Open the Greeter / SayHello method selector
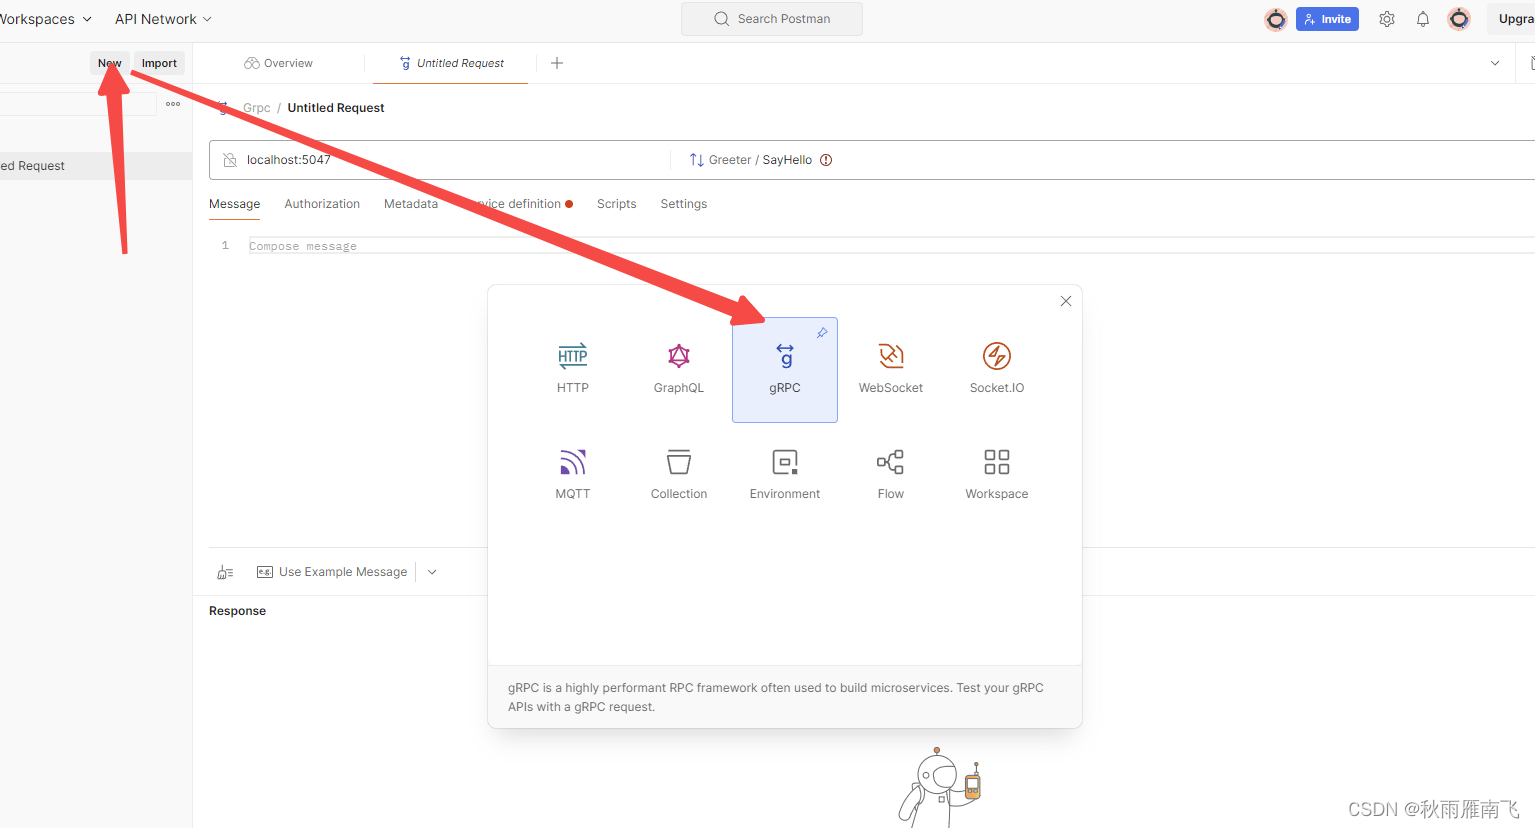 (x=760, y=160)
